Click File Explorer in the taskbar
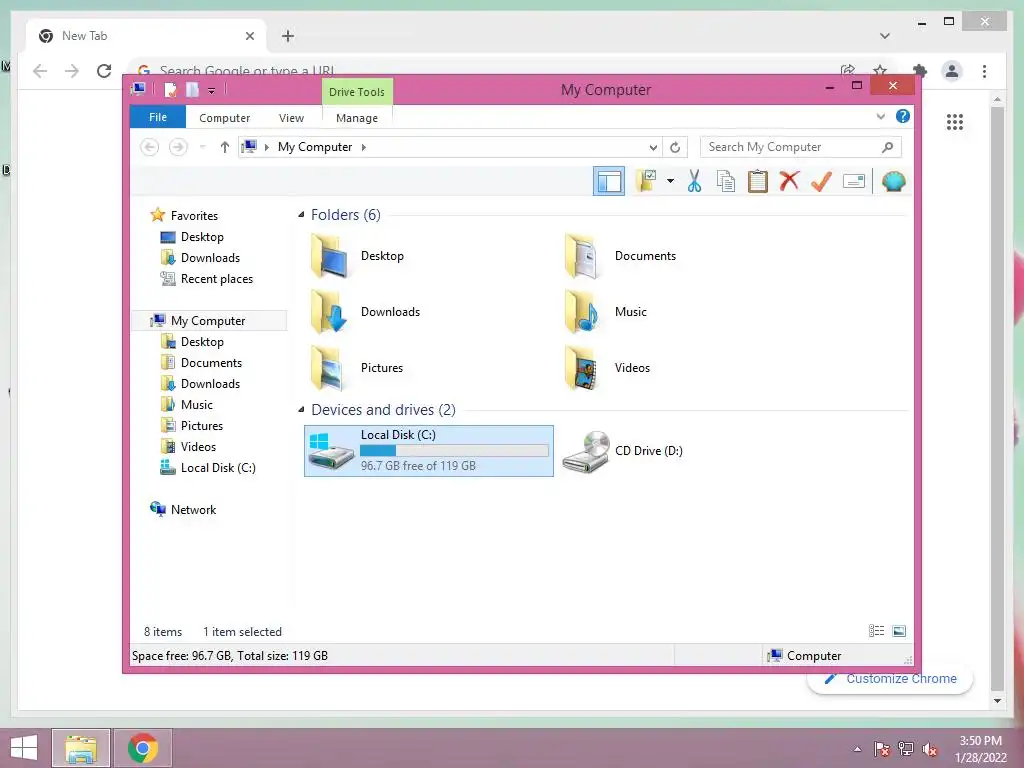The width and height of the screenshot is (1024, 768). pyautogui.click(x=81, y=748)
